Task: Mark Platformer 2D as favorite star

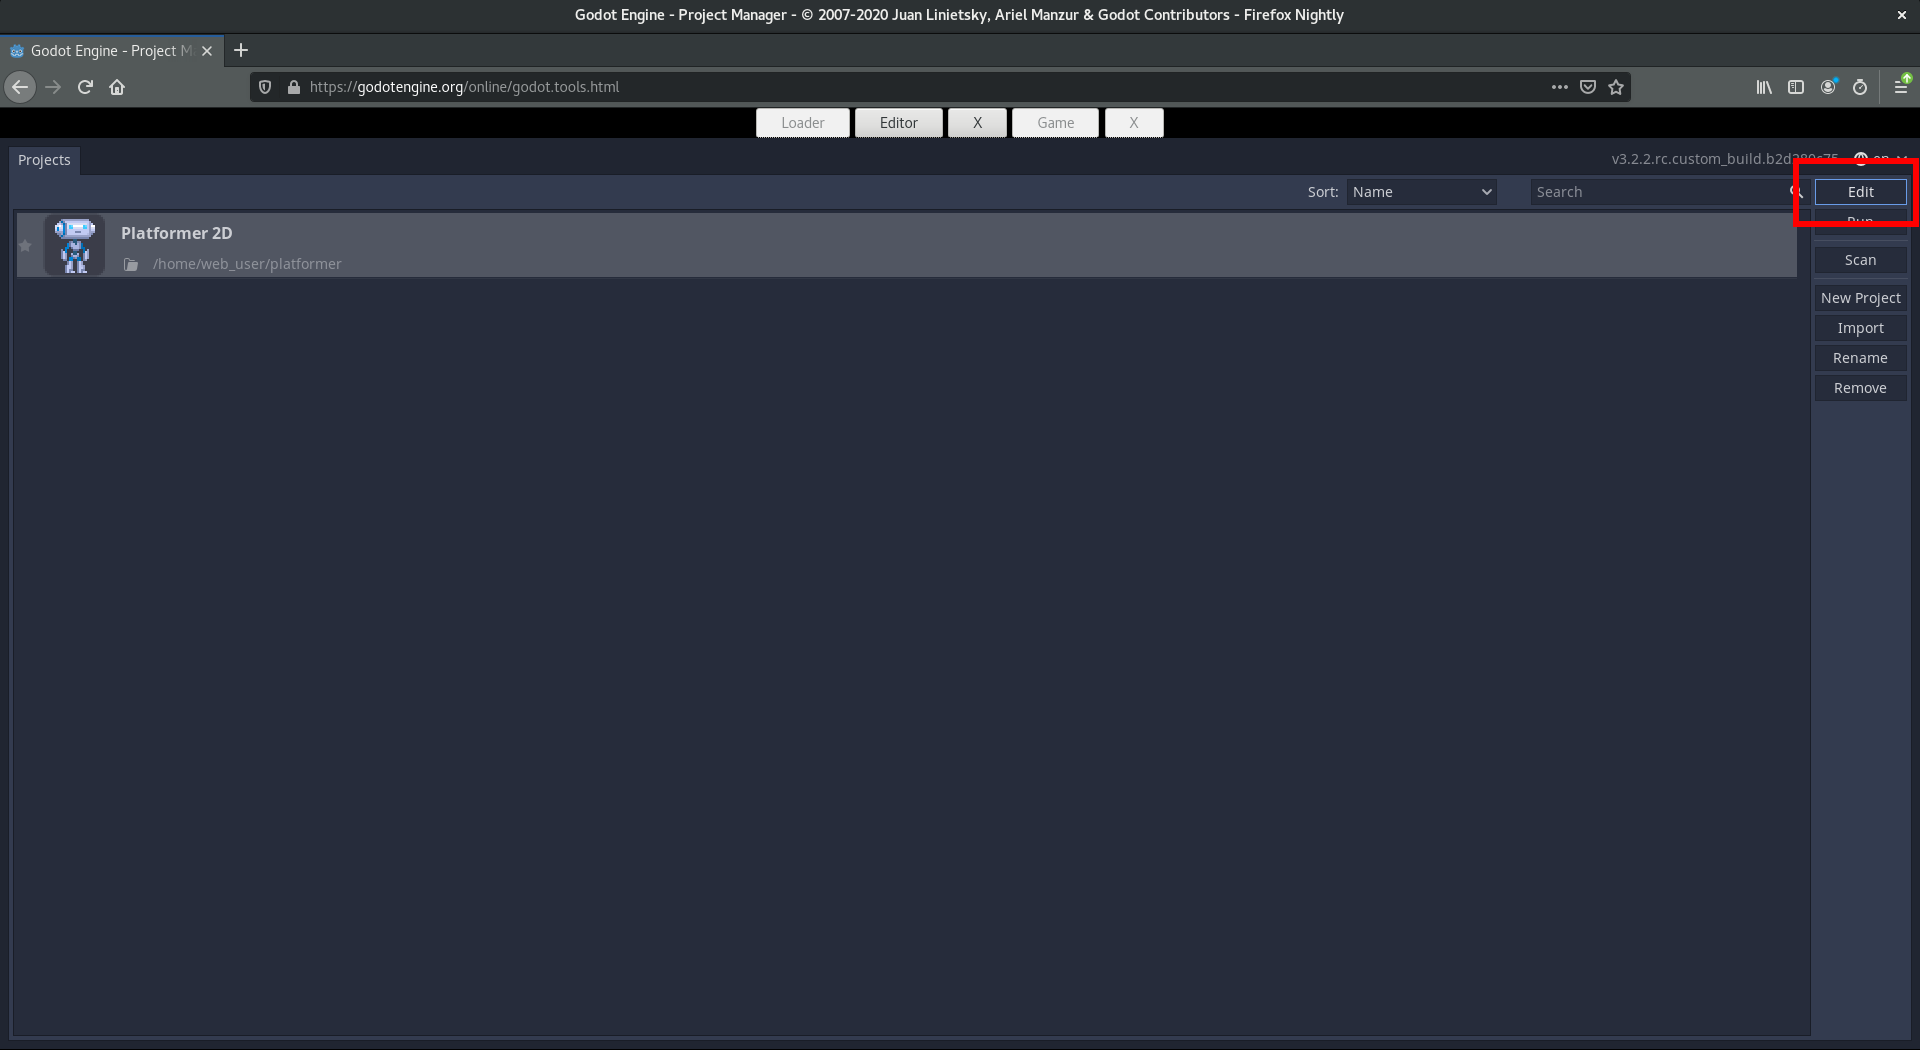Action: (26, 246)
